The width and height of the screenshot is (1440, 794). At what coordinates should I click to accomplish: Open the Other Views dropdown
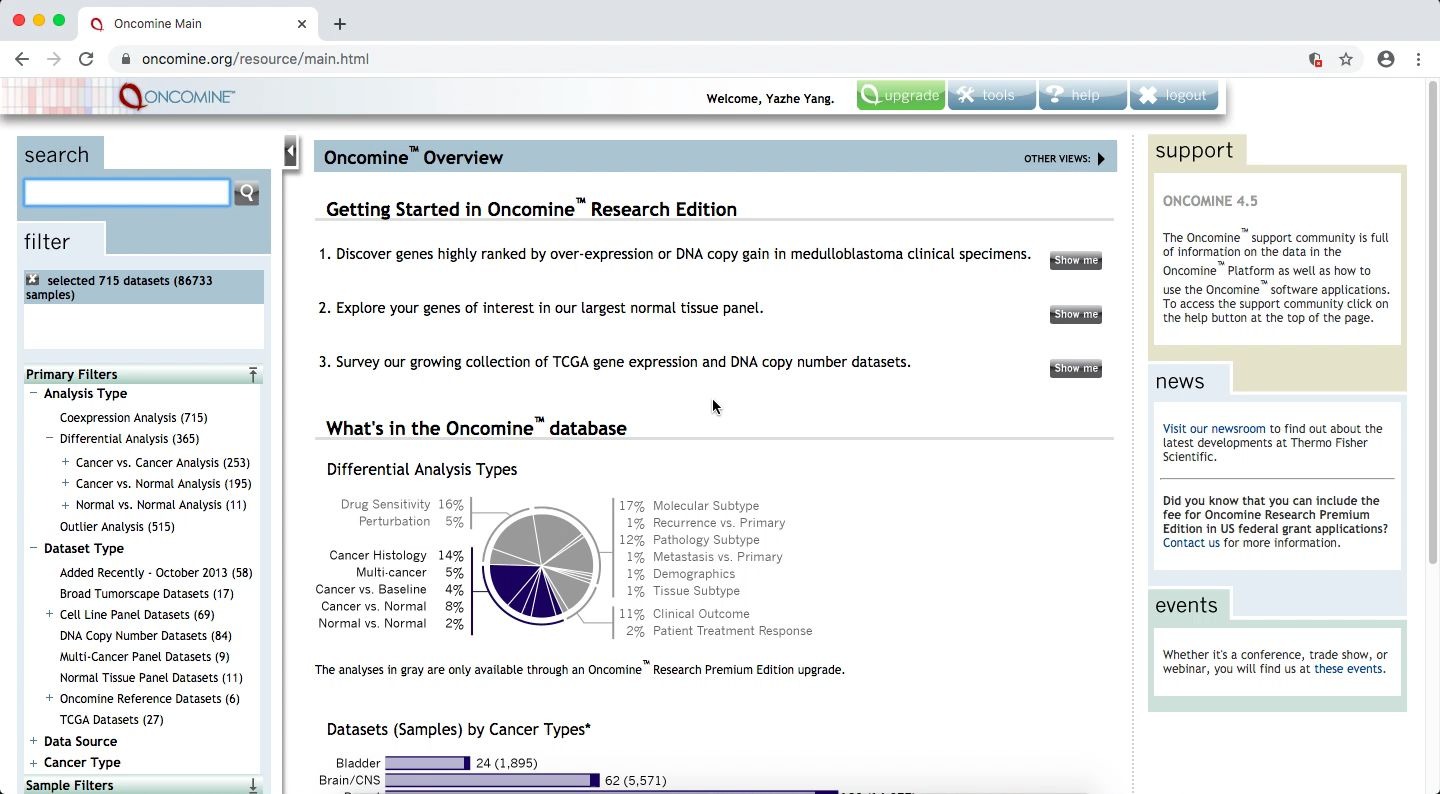tap(1065, 158)
